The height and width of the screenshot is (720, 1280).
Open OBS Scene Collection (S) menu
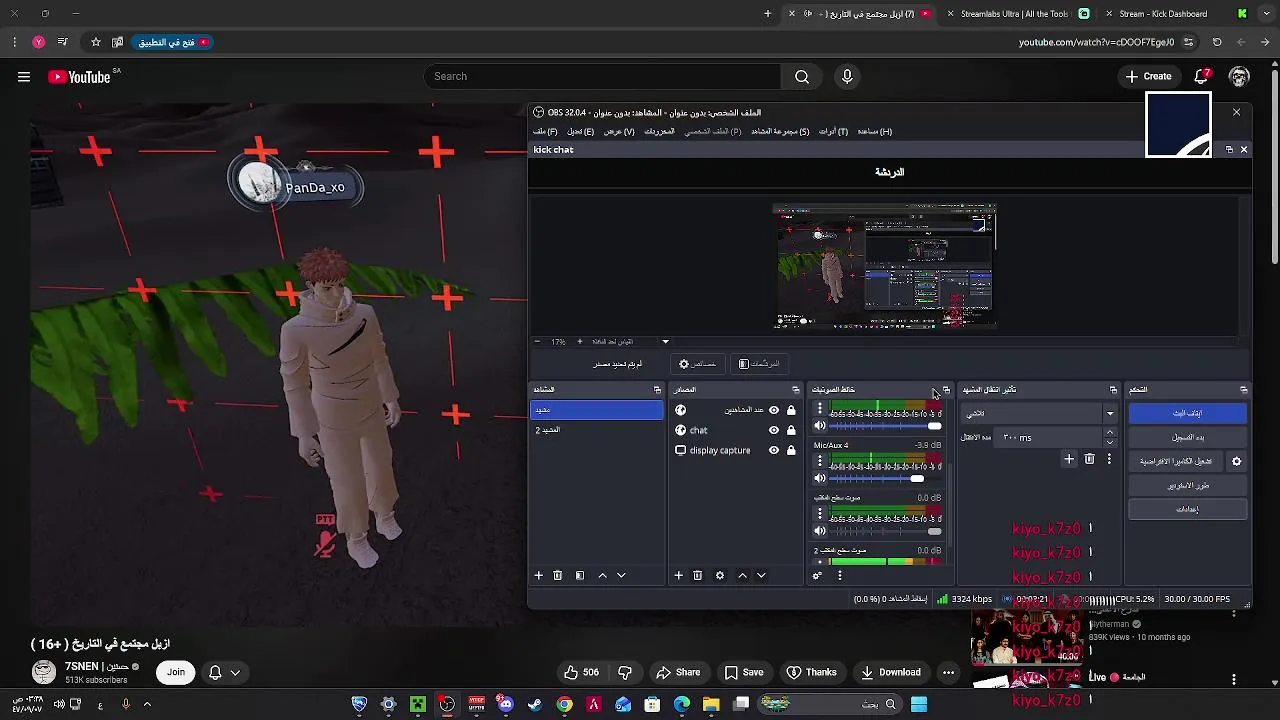780,132
